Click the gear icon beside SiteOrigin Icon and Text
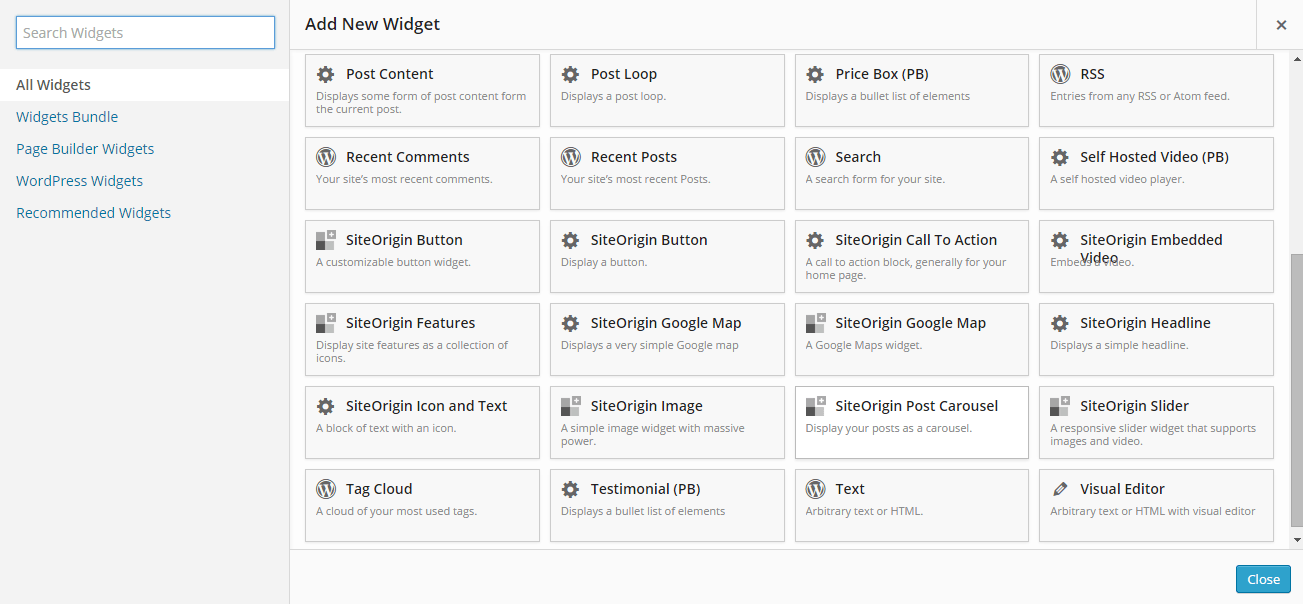 325,406
